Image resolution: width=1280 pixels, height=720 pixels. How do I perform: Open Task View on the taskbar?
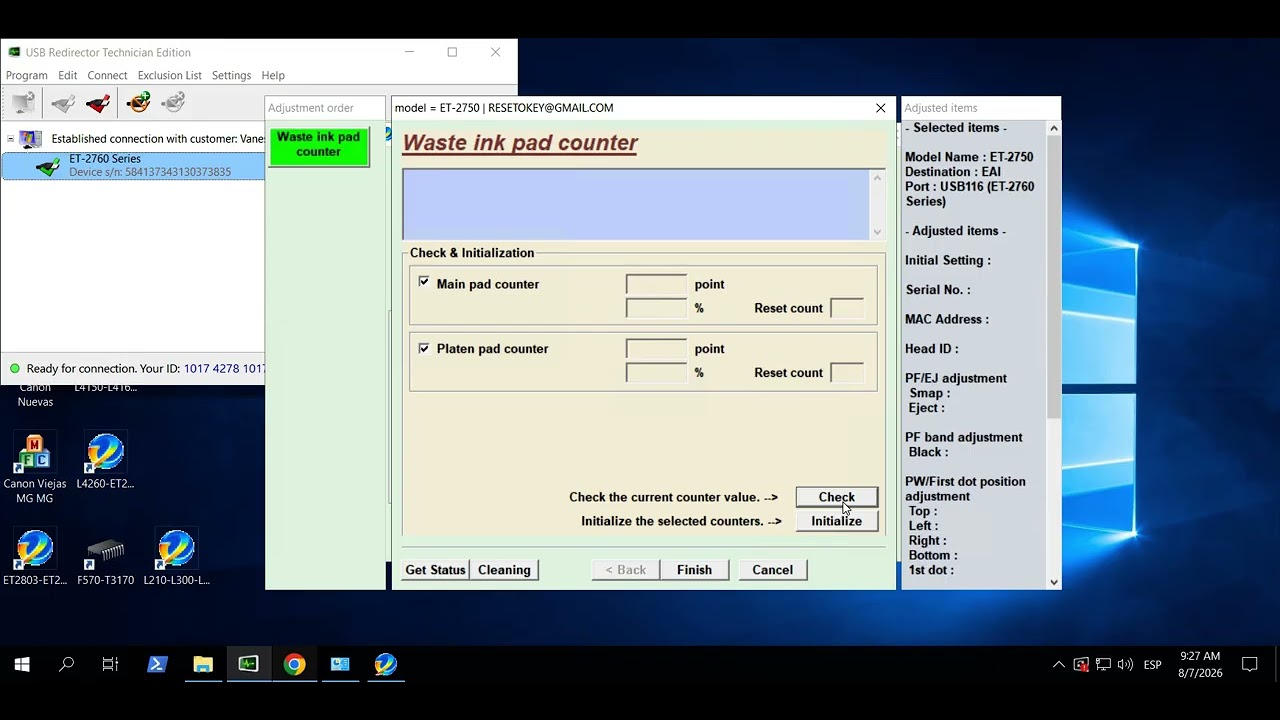(110, 664)
